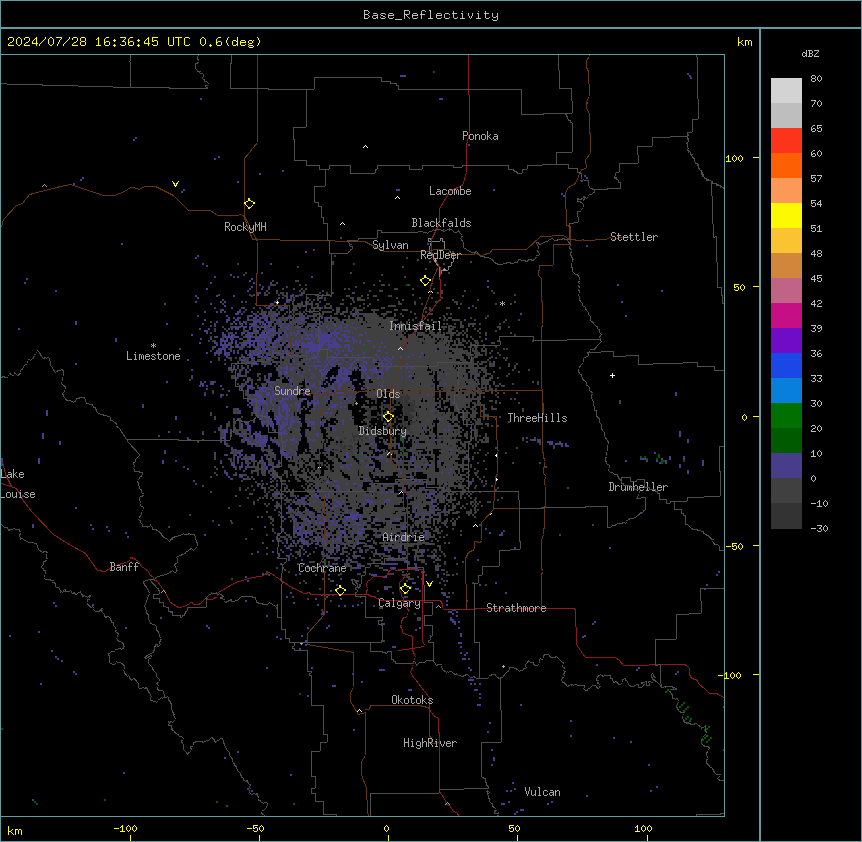
Task: Click the -30 value in the dBZ legend
Action: 819,528
